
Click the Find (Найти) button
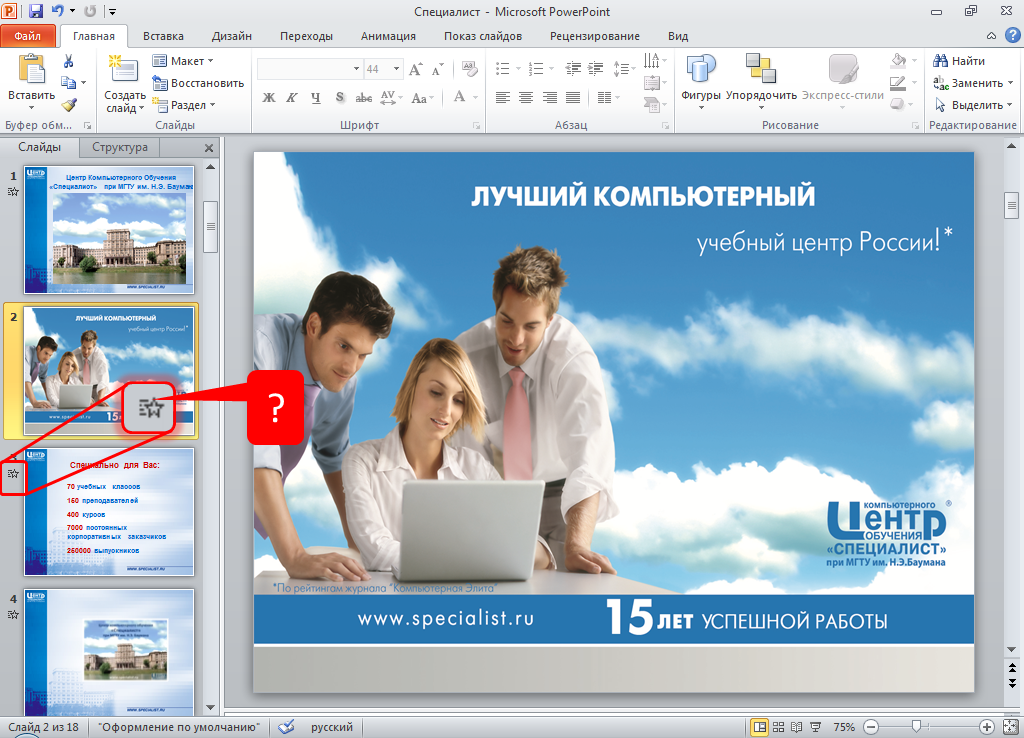959,61
